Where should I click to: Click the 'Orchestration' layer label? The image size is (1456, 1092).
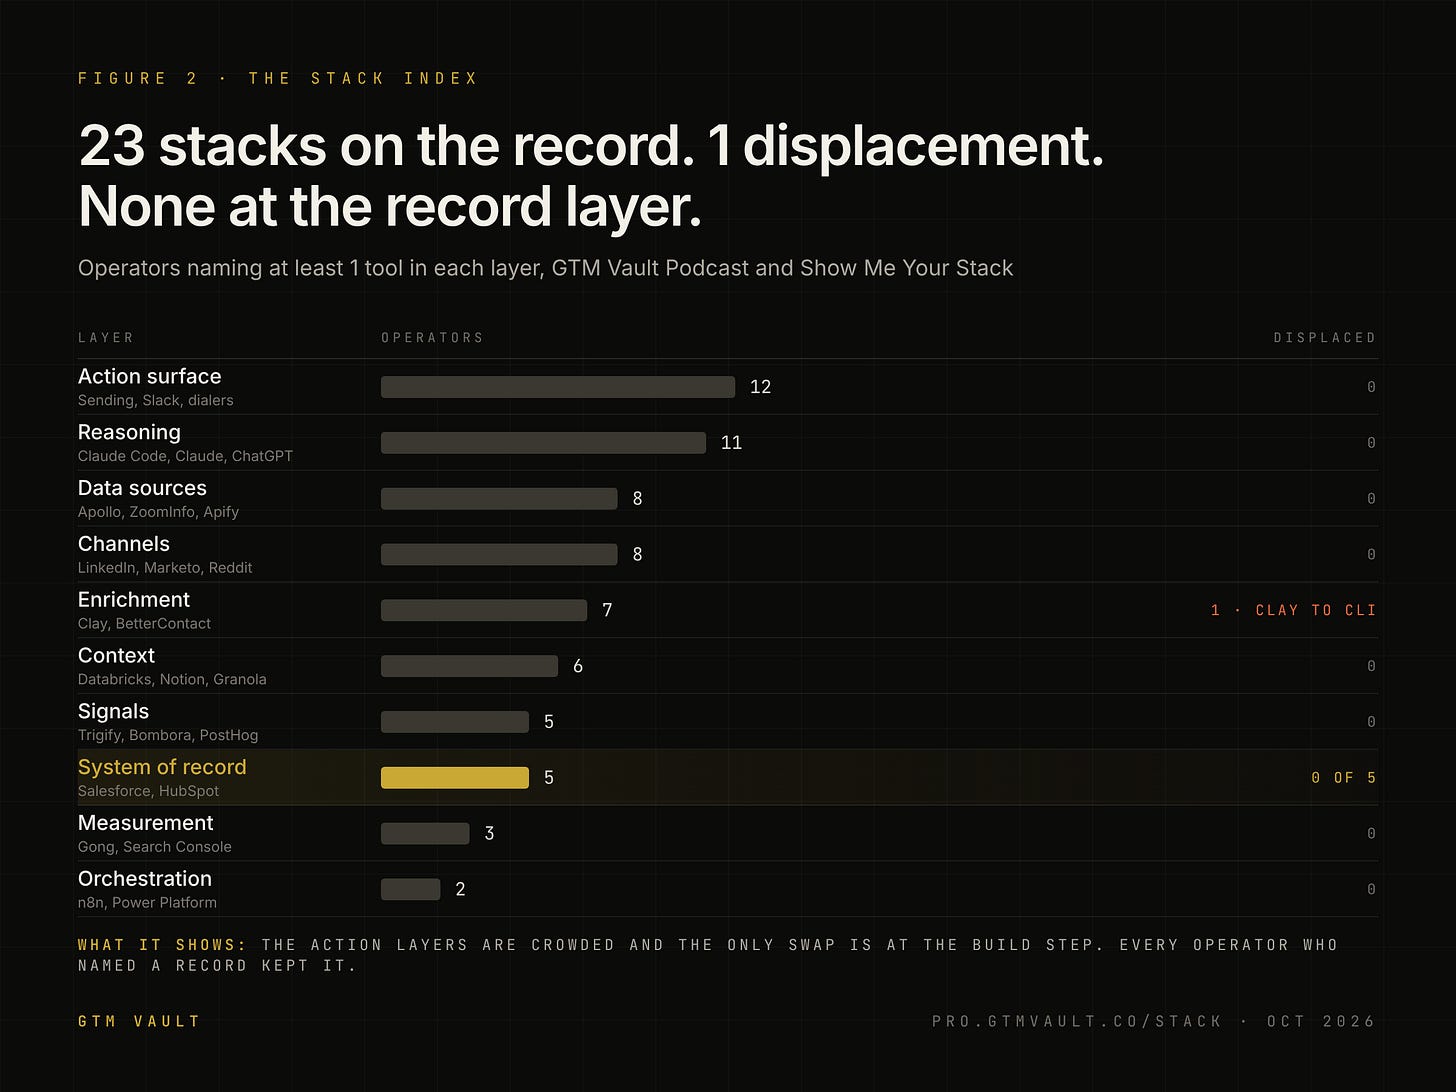145,879
